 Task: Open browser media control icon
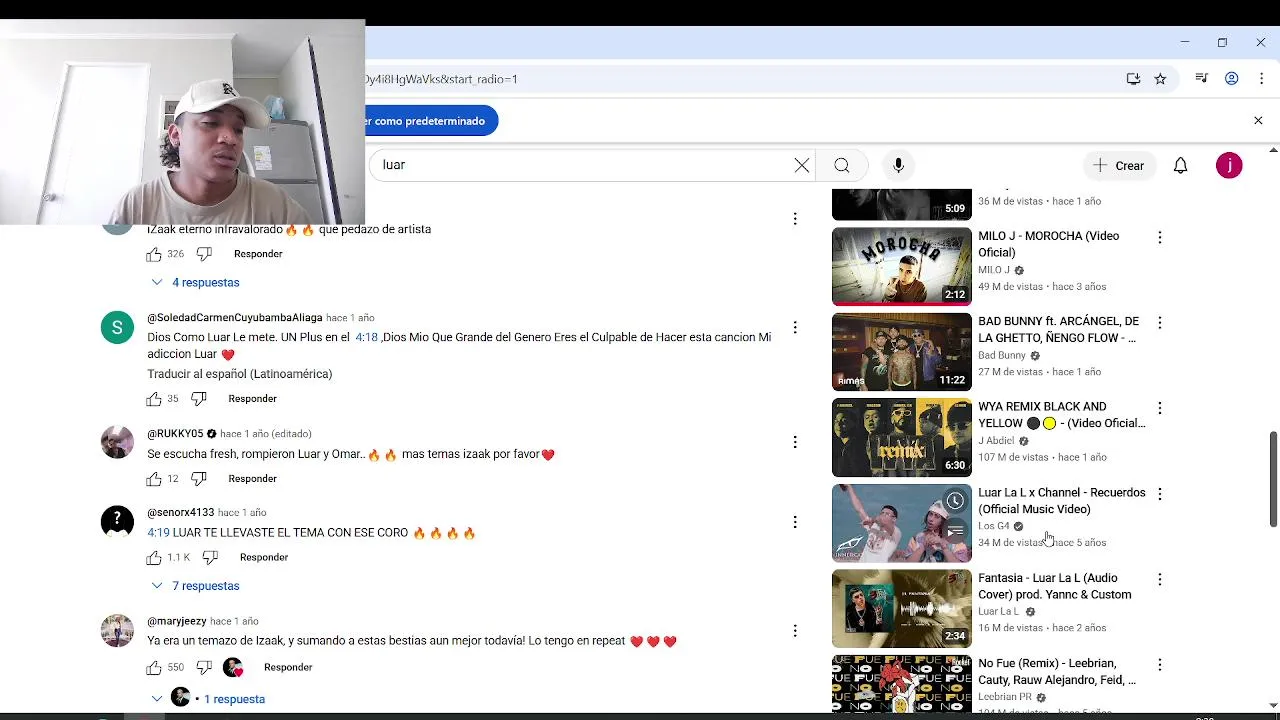[1202, 79]
